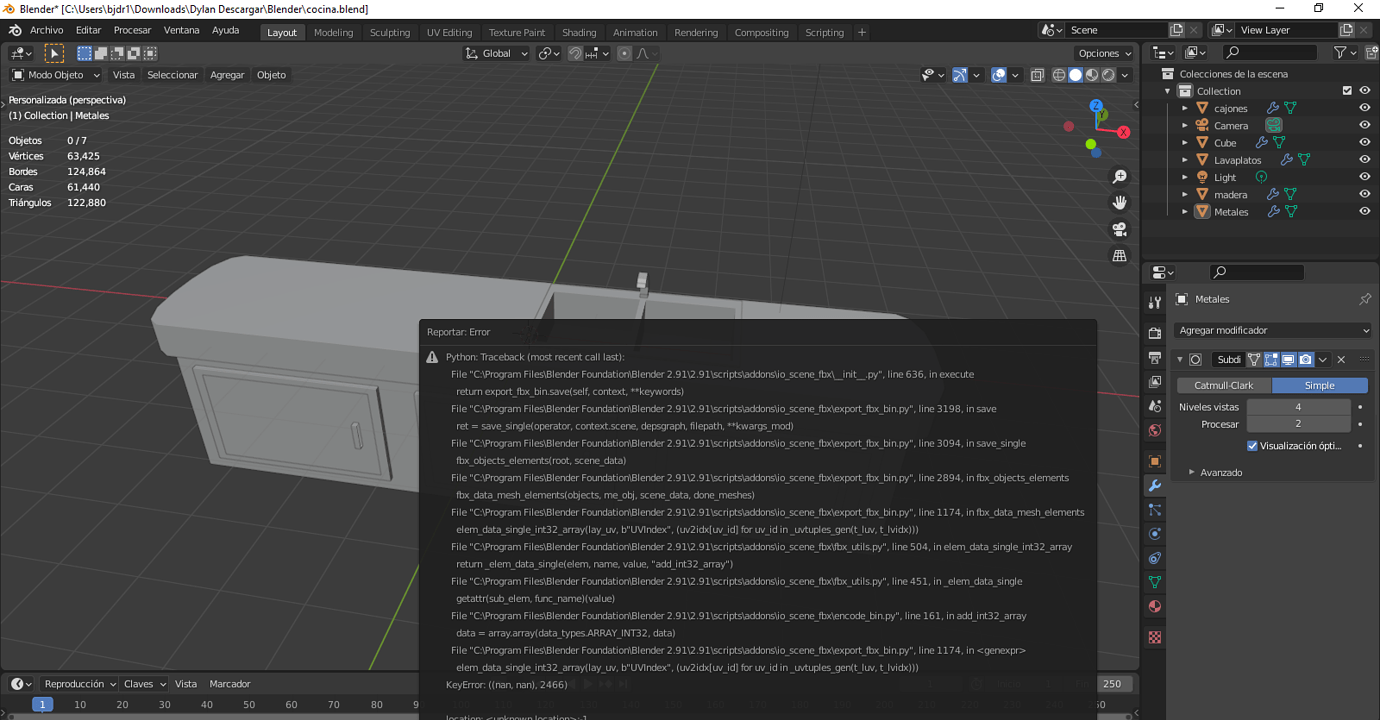The width and height of the screenshot is (1380, 720).
Task: Open the Agregar menu in viewport header
Action: coord(227,75)
